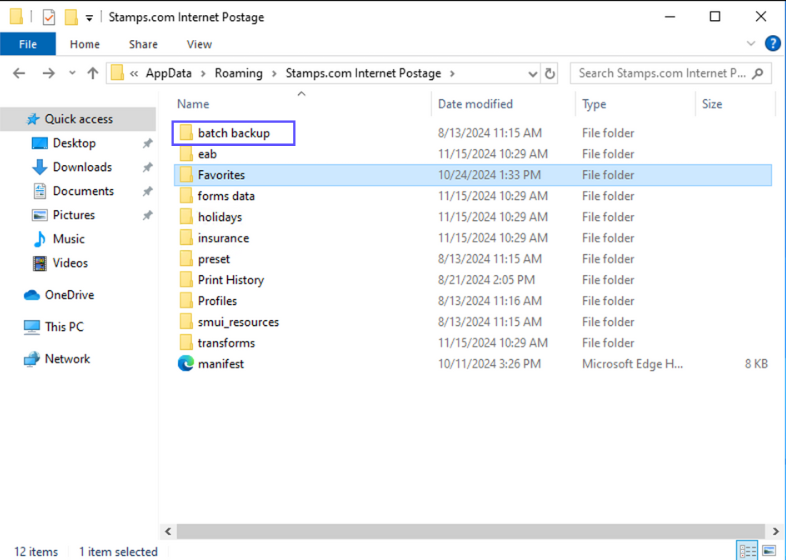Expand the ribbon with the chevron

coord(751,44)
